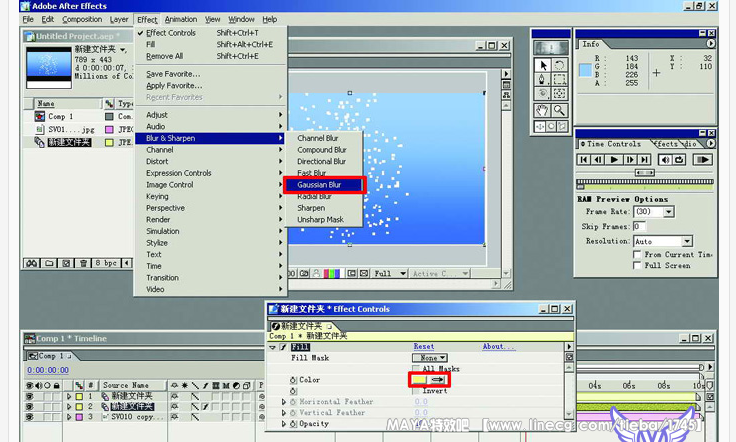736x442 pixels.
Task: Click Reset link for Fill effect
Action: 423,346
